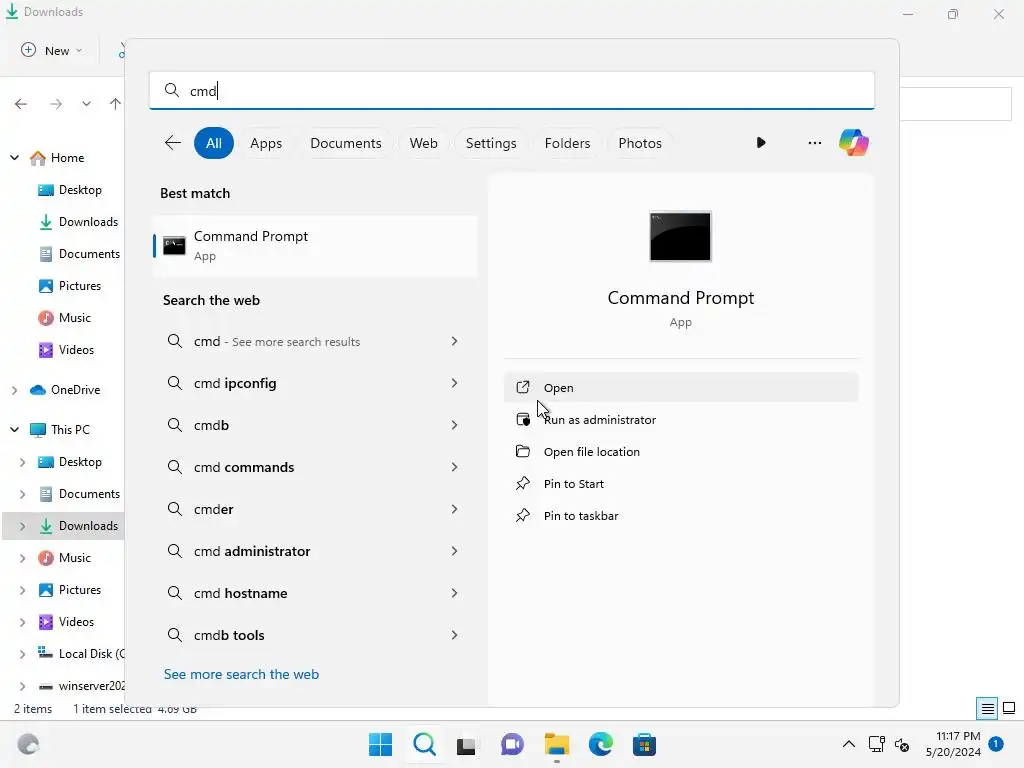Select the cmder web suggestion
This screenshot has width=1024, height=768.
tap(315, 509)
